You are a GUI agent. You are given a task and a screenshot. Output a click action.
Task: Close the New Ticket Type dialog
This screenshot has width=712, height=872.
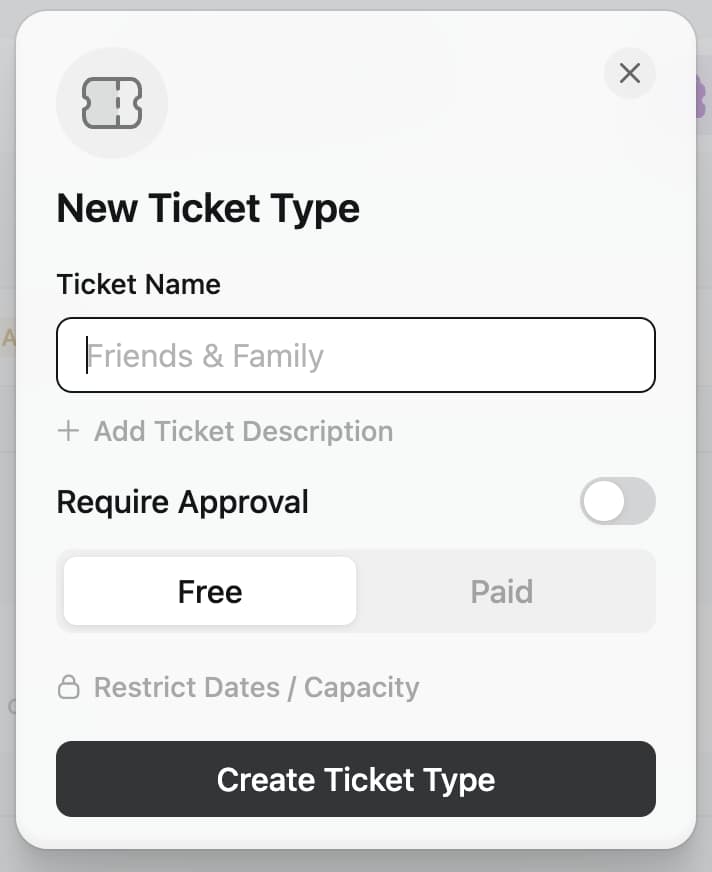pos(630,73)
